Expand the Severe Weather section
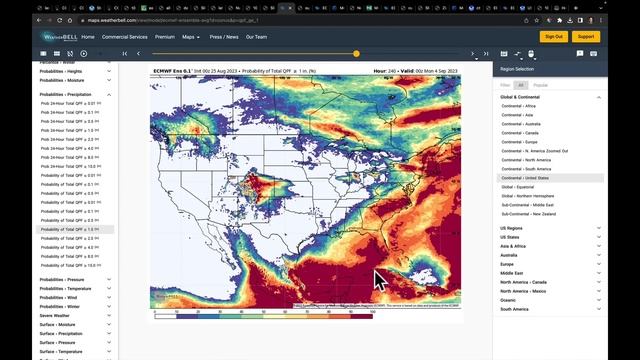640x360 pixels. tap(75, 316)
